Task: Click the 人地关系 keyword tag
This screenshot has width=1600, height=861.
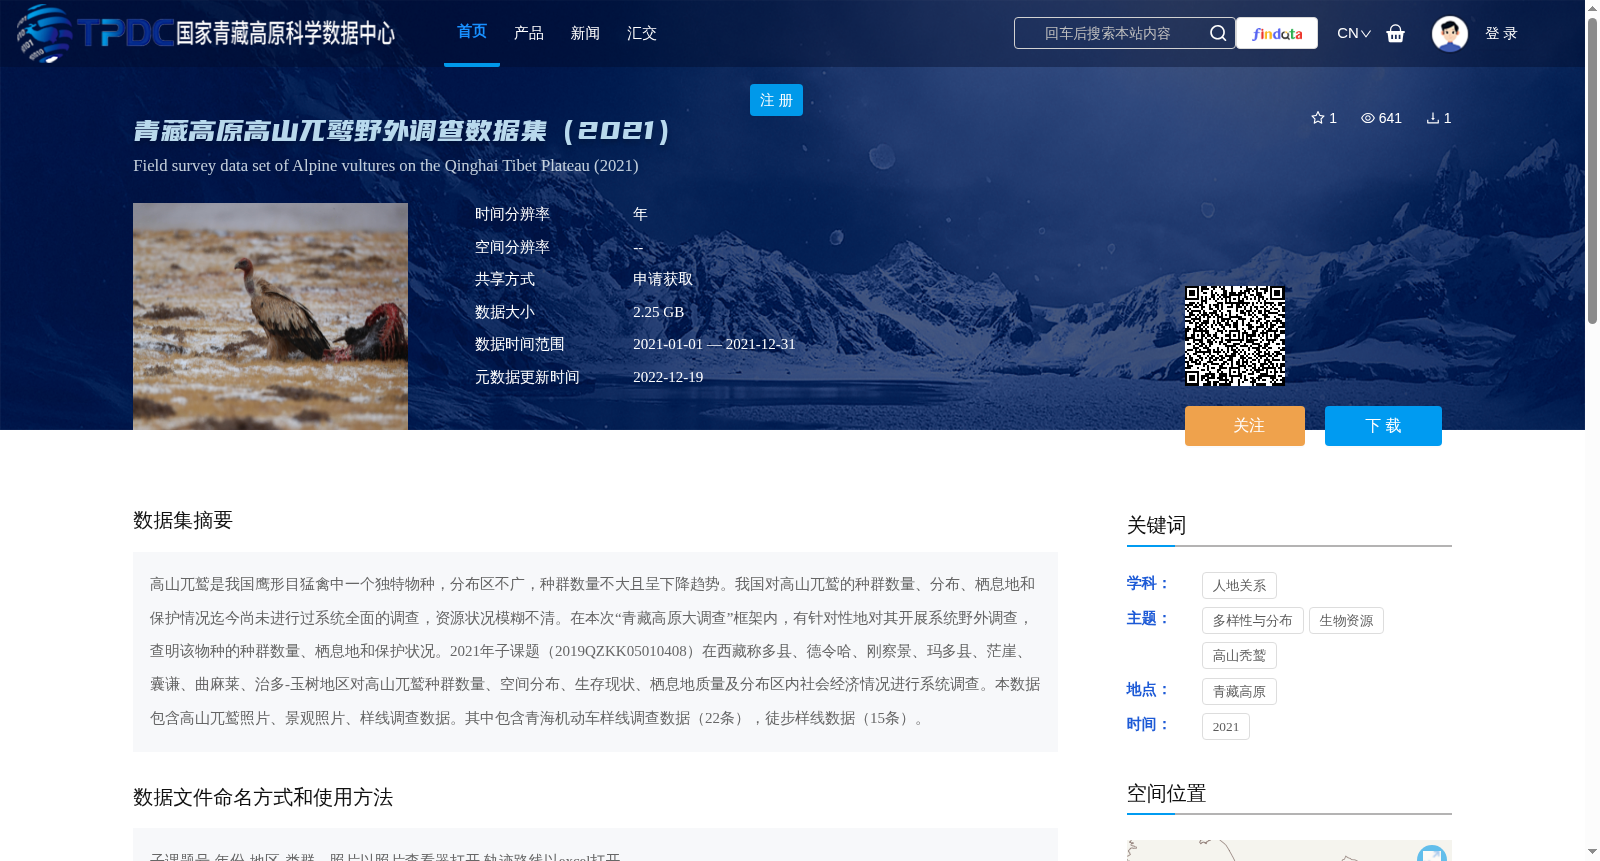Action: pyautogui.click(x=1239, y=586)
